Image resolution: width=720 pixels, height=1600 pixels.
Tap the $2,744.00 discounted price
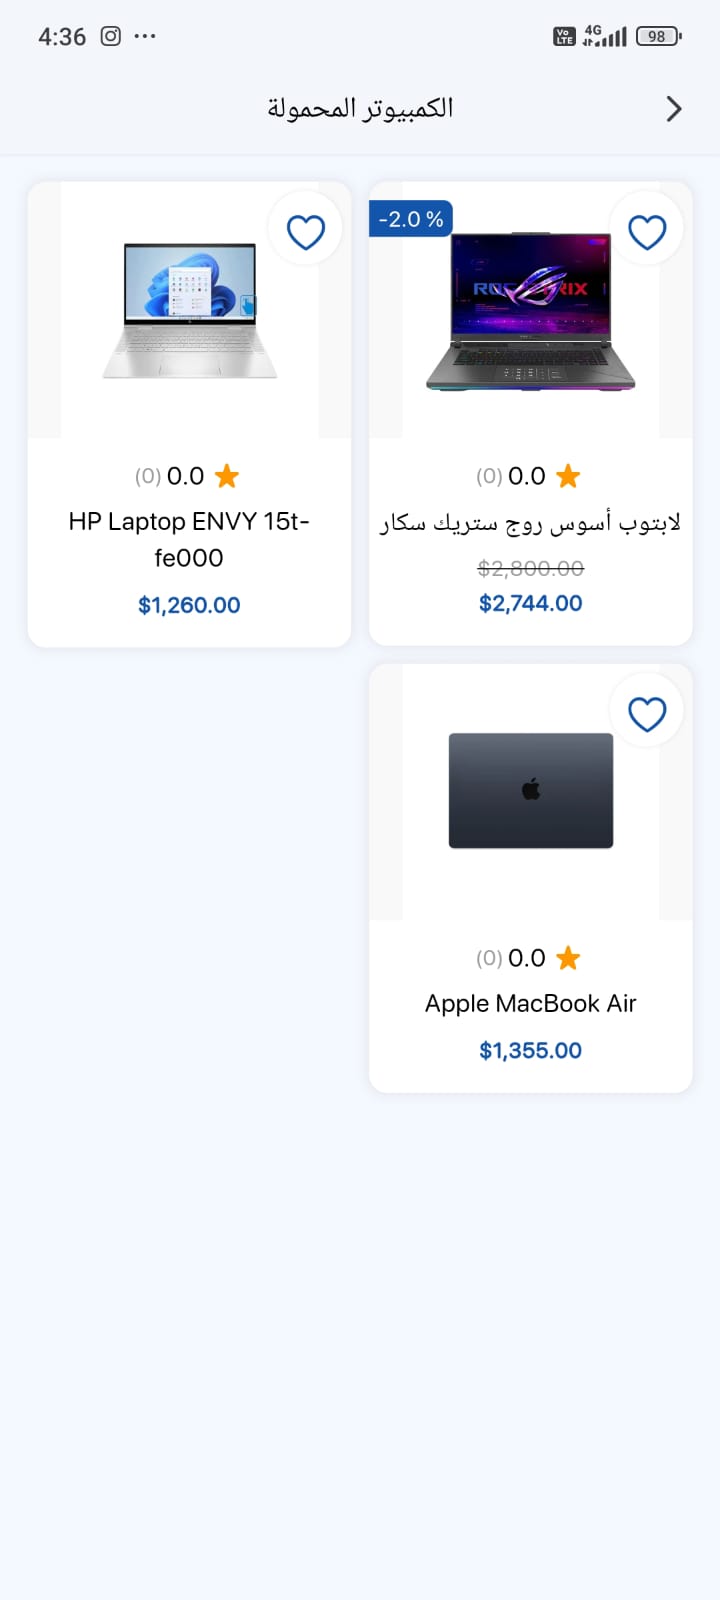click(530, 603)
